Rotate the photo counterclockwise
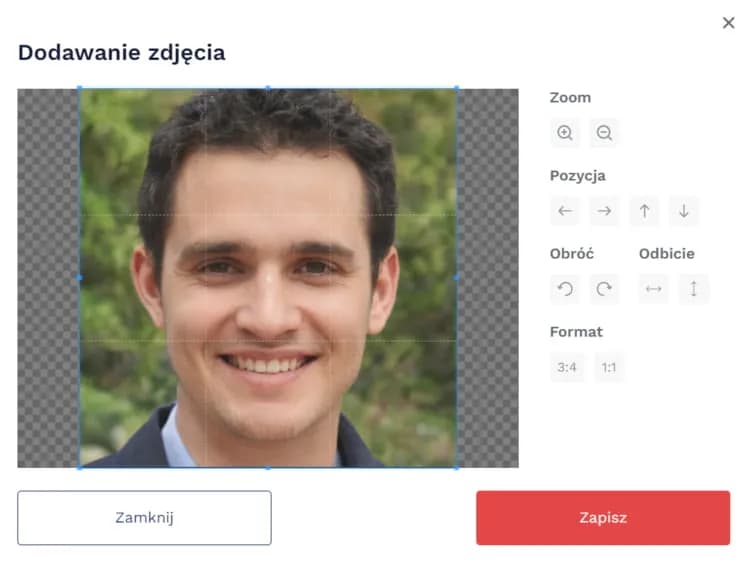Viewport: 750px width, 565px height. point(565,289)
